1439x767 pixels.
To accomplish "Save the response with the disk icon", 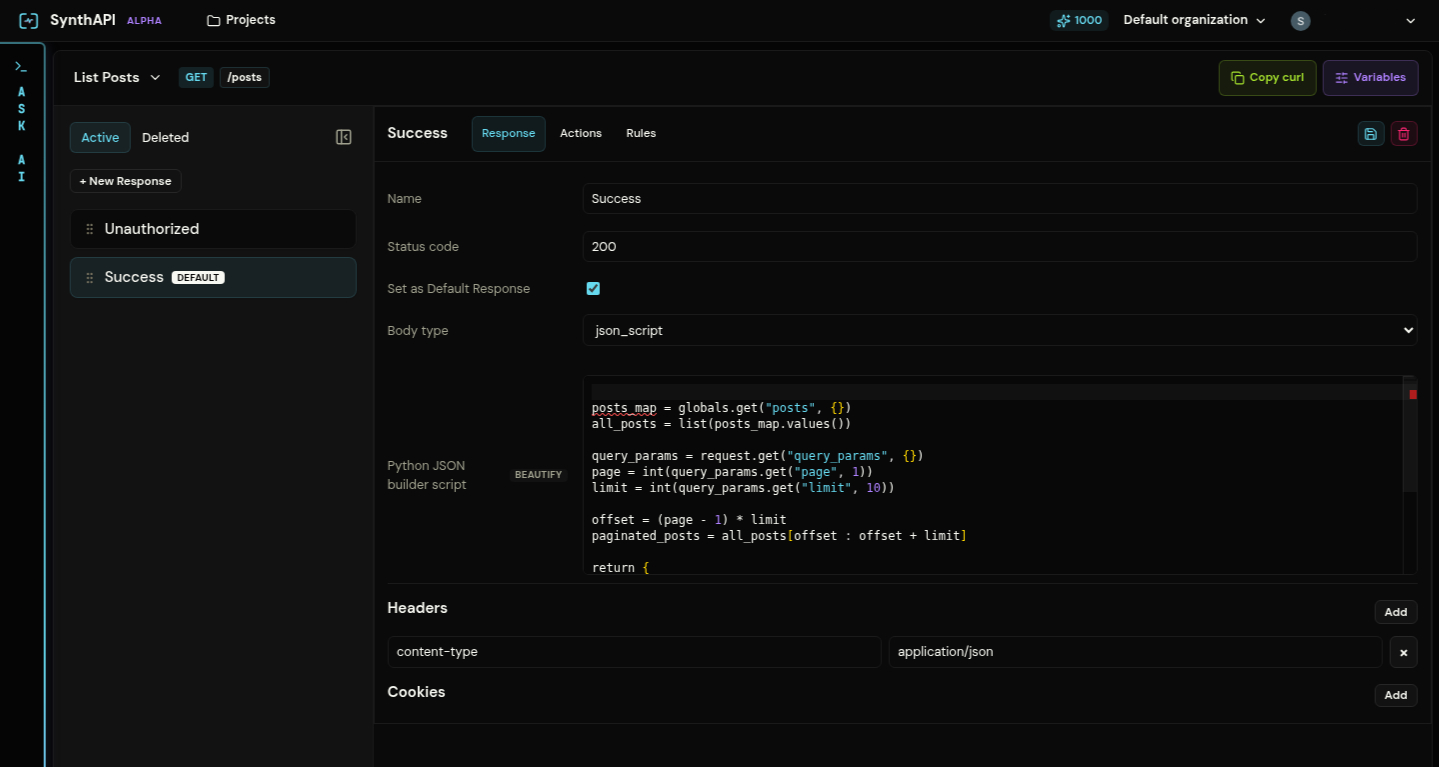I will click(1371, 134).
